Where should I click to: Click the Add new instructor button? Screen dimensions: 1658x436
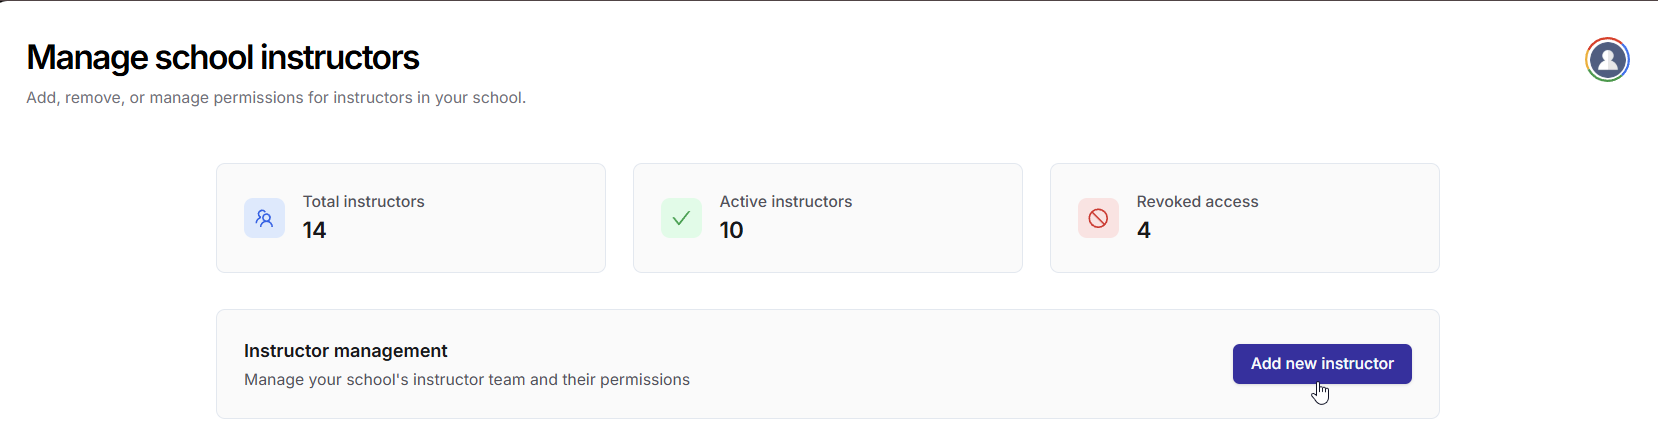click(x=1321, y=364)
